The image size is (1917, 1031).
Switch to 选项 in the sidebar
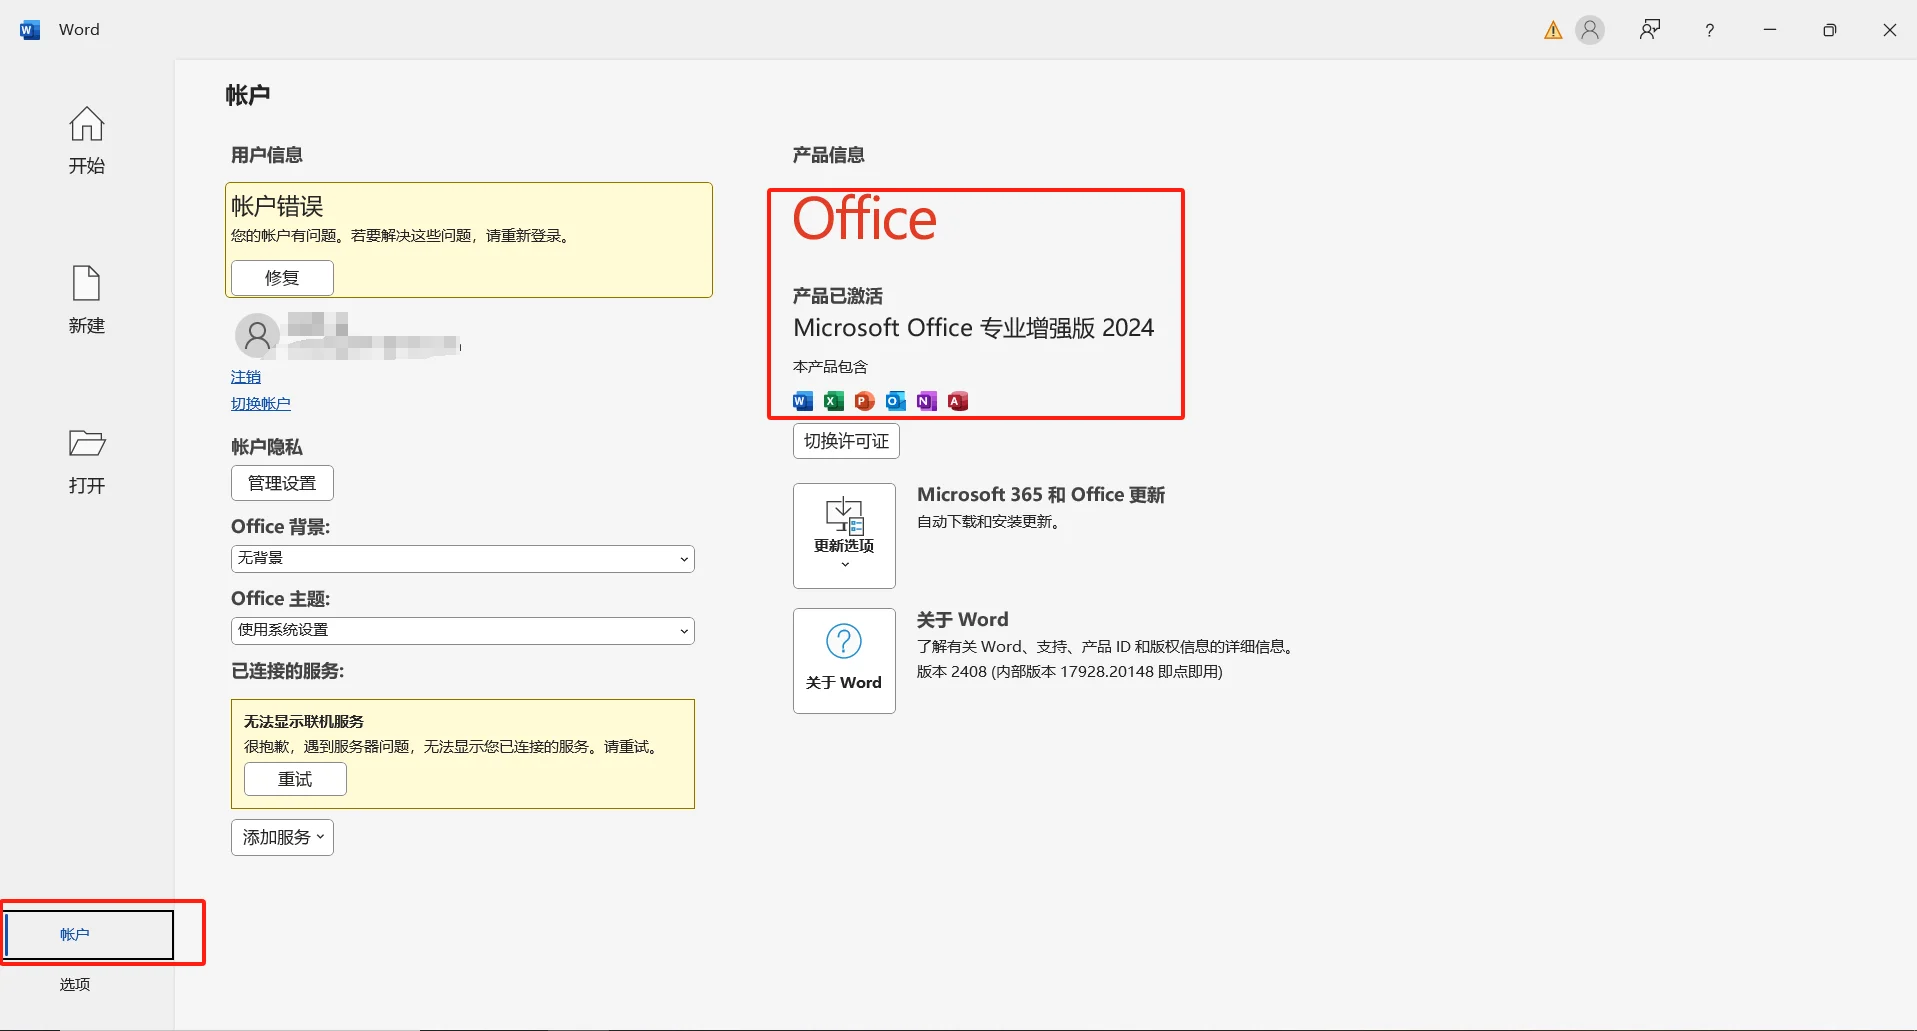click(x=74, y=984)
